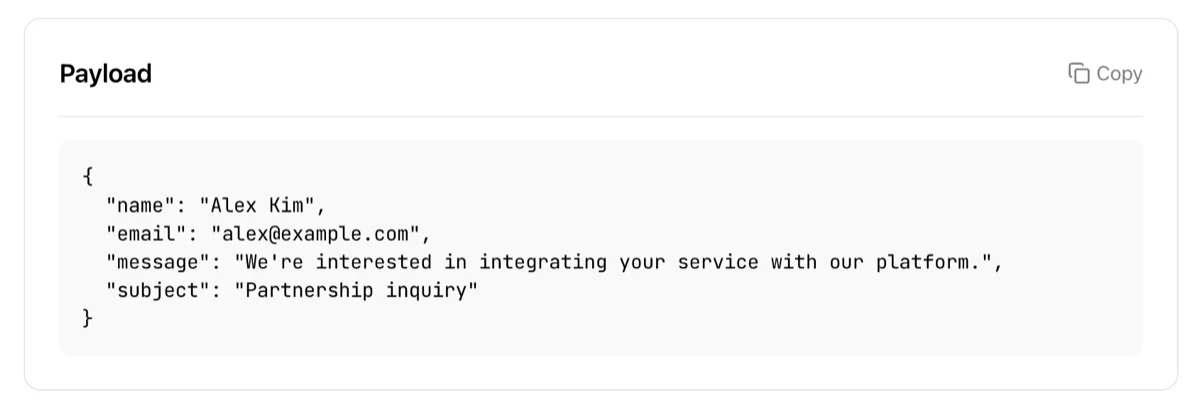Click the copy icon beside Payload
This screenshot has width=1200, height=407.
click(x=1079, y=74)
